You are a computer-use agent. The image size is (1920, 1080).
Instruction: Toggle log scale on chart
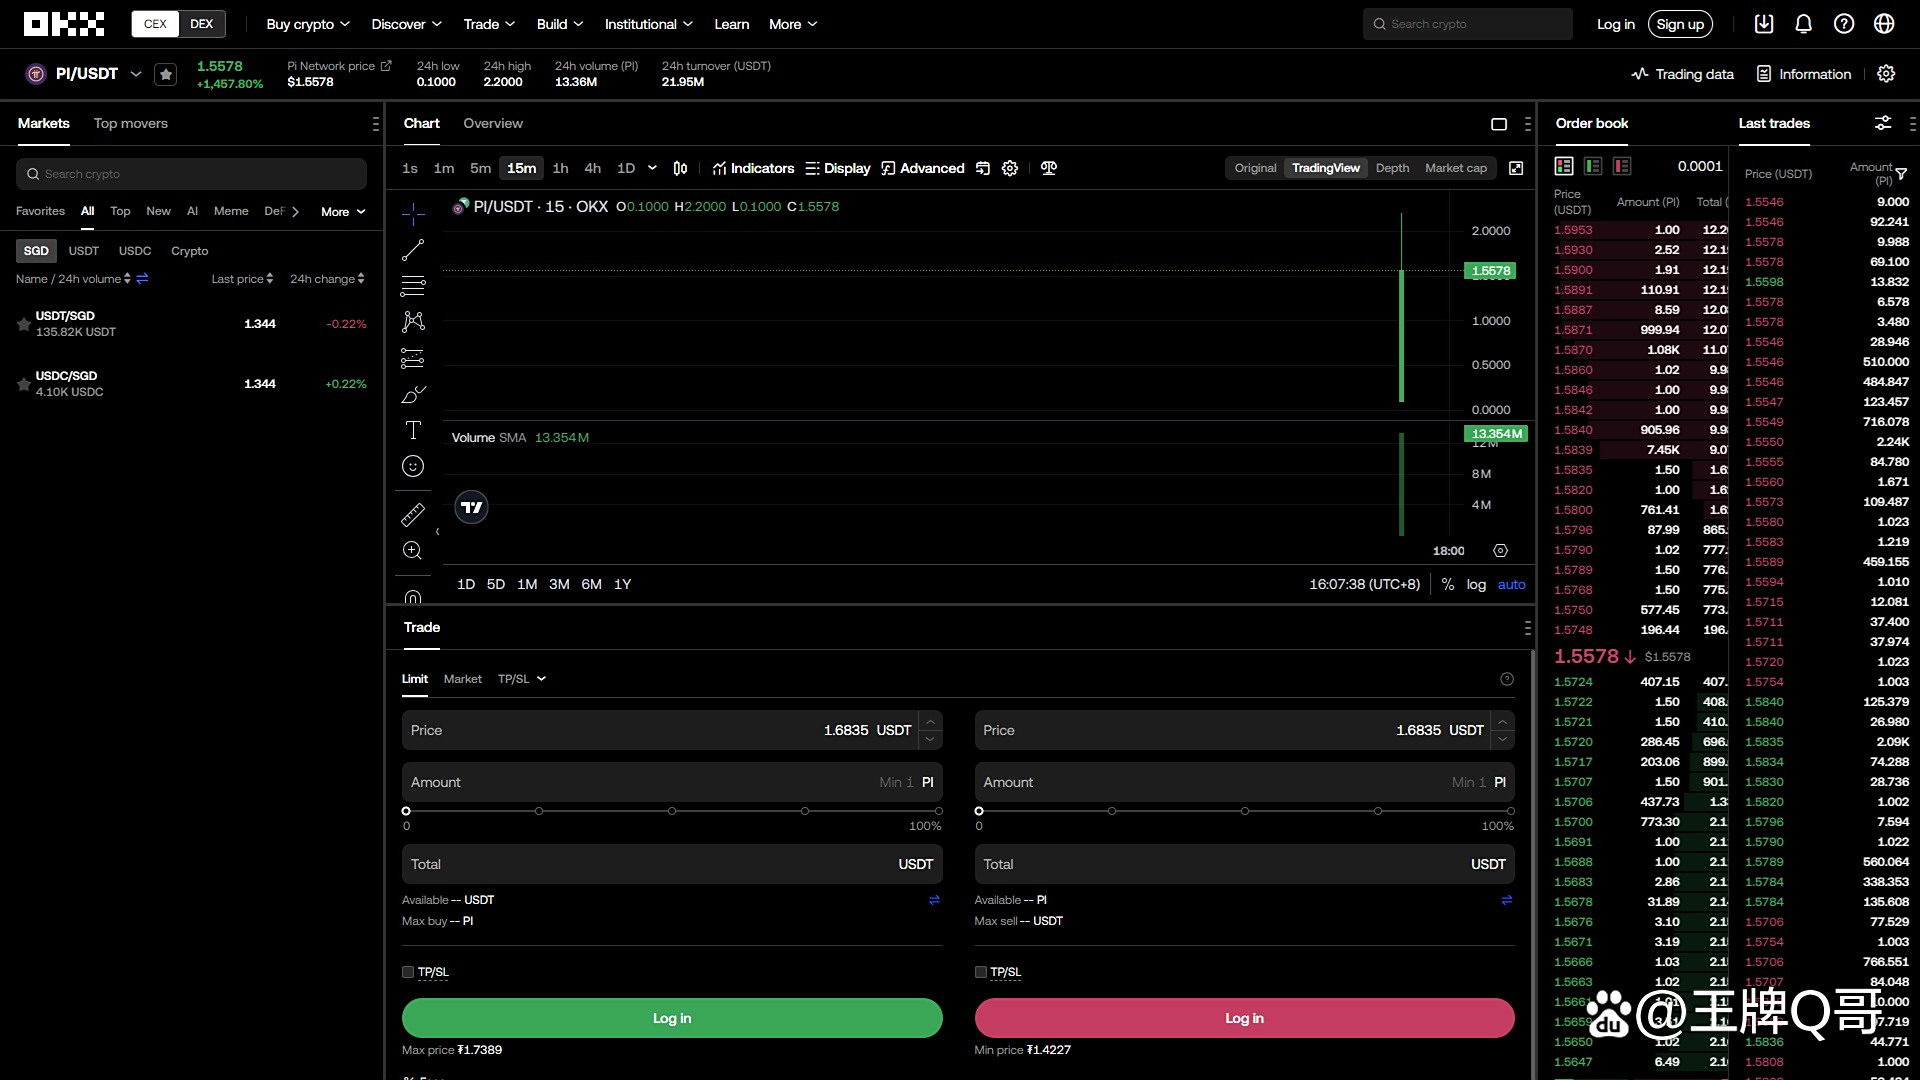(x=1476, y=585)
